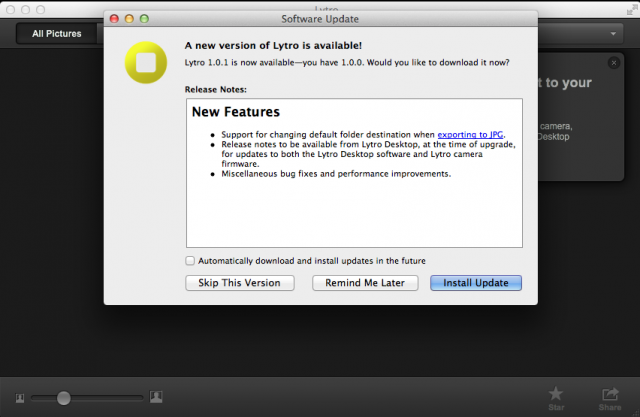This screenshot has width=640, height=417.
Task: Open the dropdown arrow in Lytro top bar
Action: pyautogui.click(x=613, y=34)
